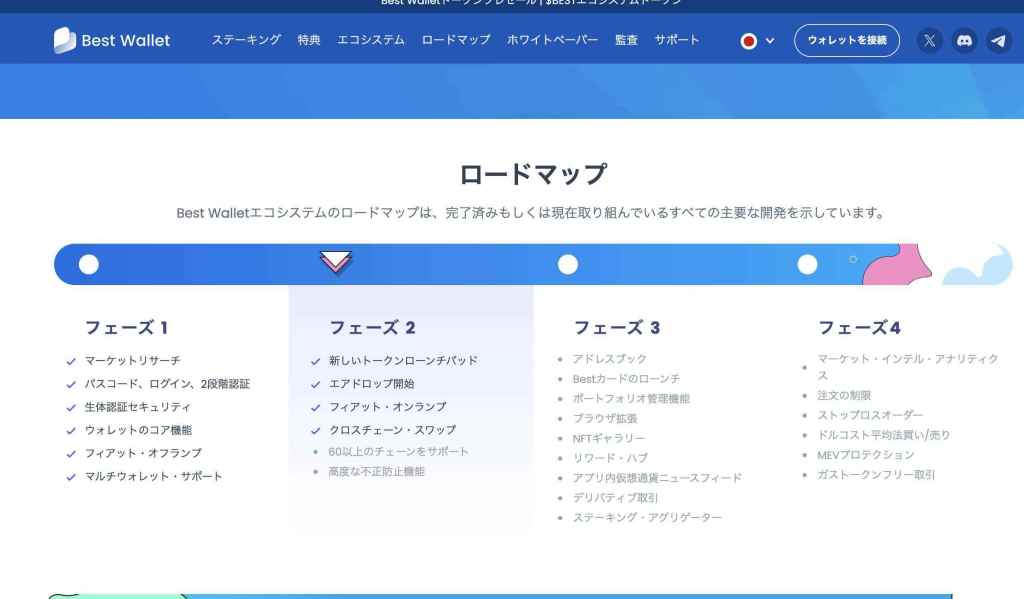Select the Phase 3 timeline dot

click(x=568, y=265)
